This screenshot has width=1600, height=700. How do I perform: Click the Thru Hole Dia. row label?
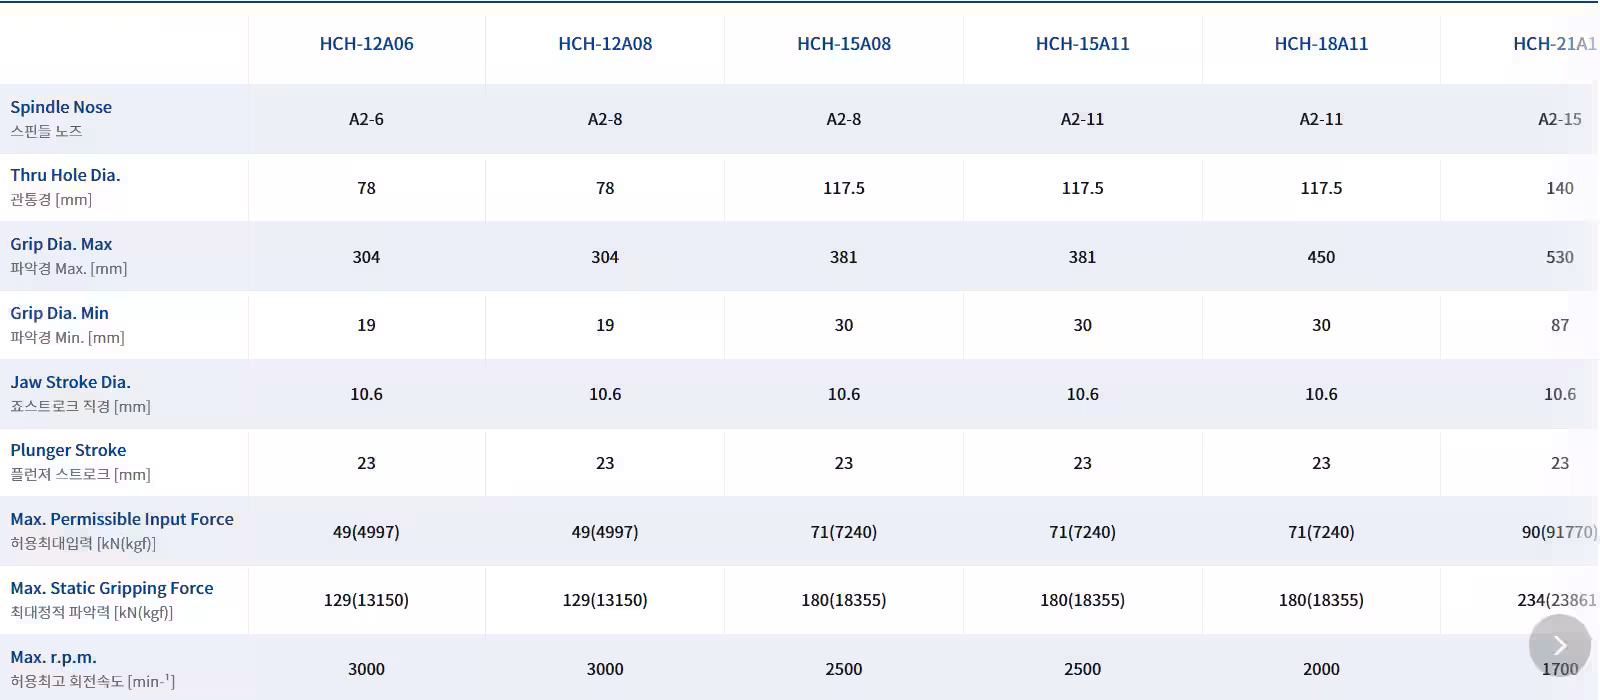[65, 175]
